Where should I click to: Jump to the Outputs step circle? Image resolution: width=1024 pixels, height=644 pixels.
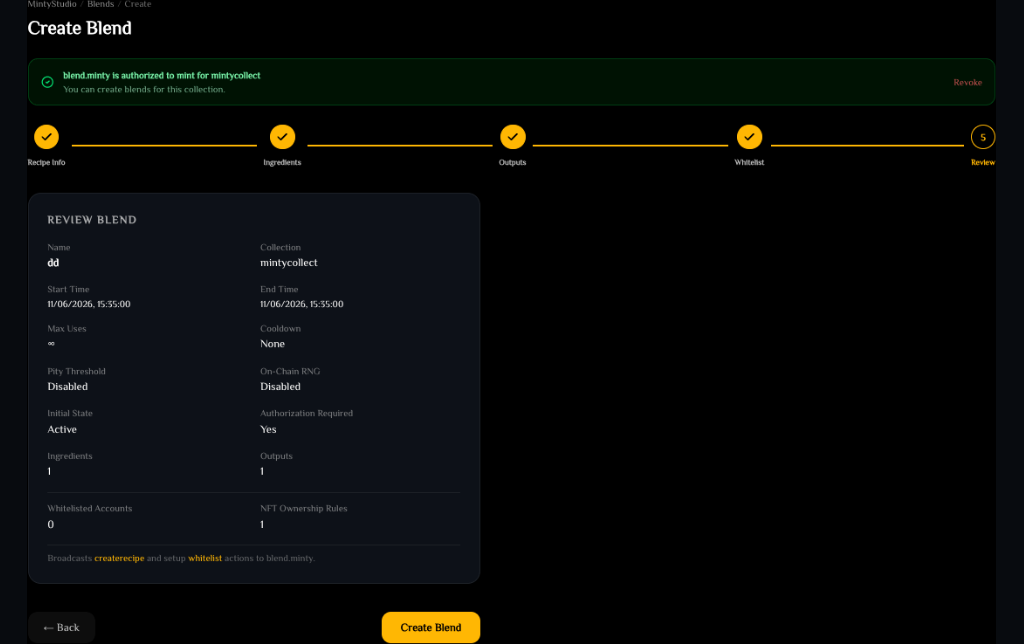513,137
